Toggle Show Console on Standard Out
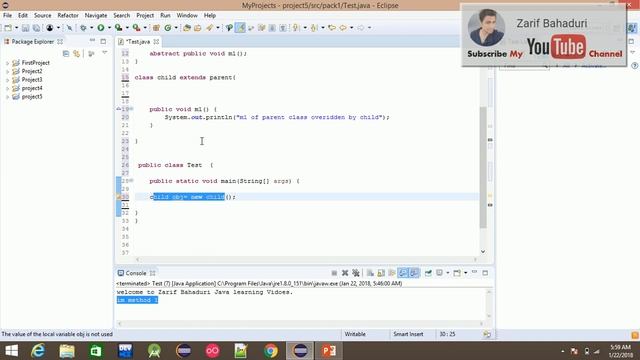This screenshot has height=360, width=640. (x=403, y=273)
